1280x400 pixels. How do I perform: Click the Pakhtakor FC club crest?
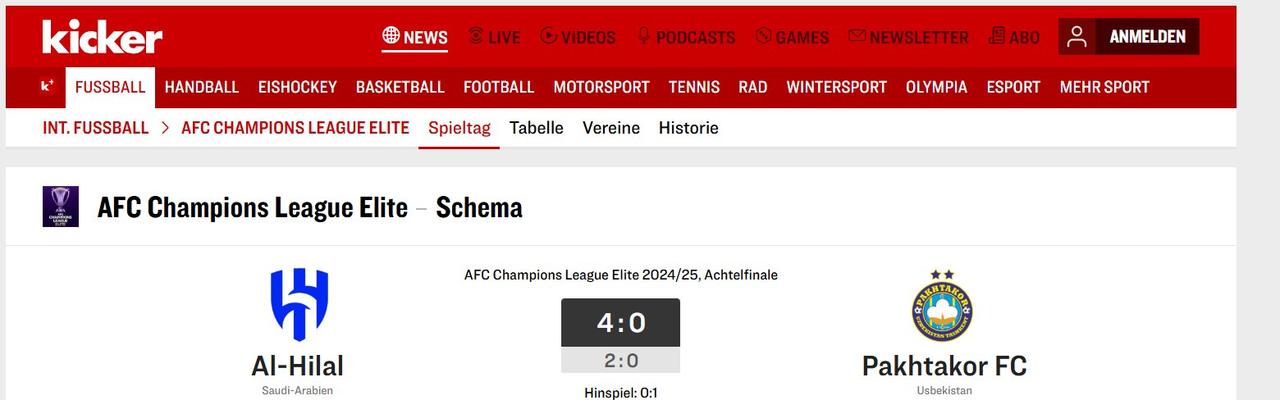[942, 307]
